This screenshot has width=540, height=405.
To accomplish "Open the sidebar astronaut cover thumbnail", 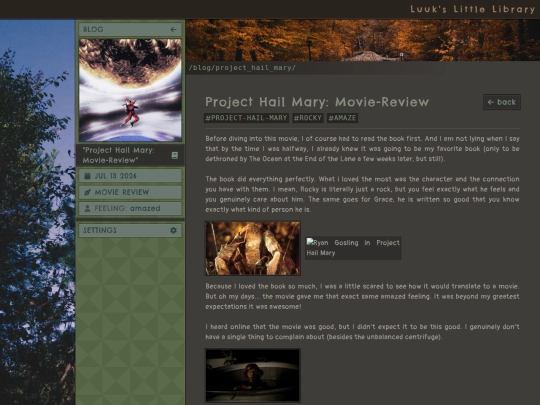I will pos(130,90).
